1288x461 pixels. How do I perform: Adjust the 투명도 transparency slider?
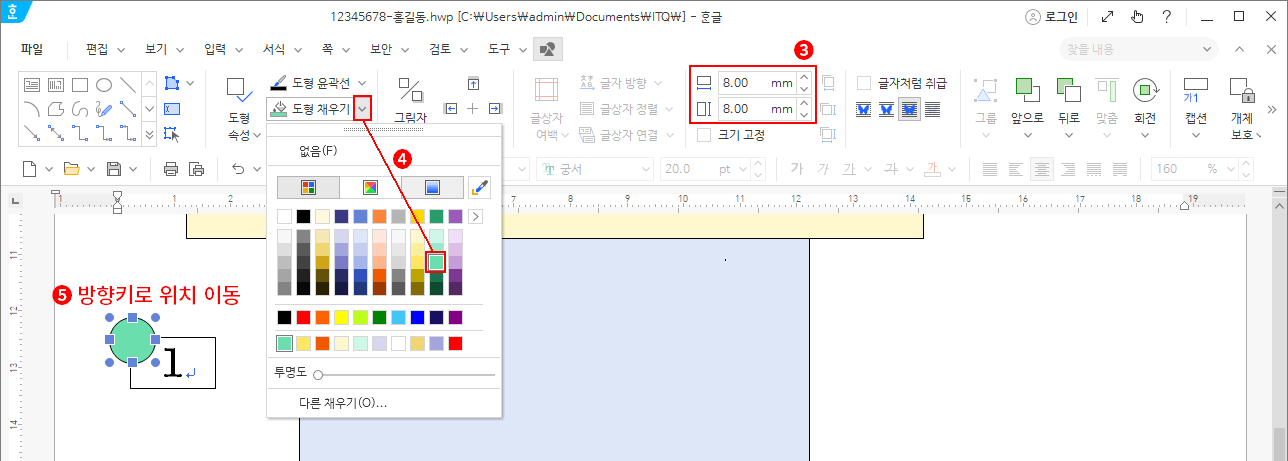(x=405, y=374)
